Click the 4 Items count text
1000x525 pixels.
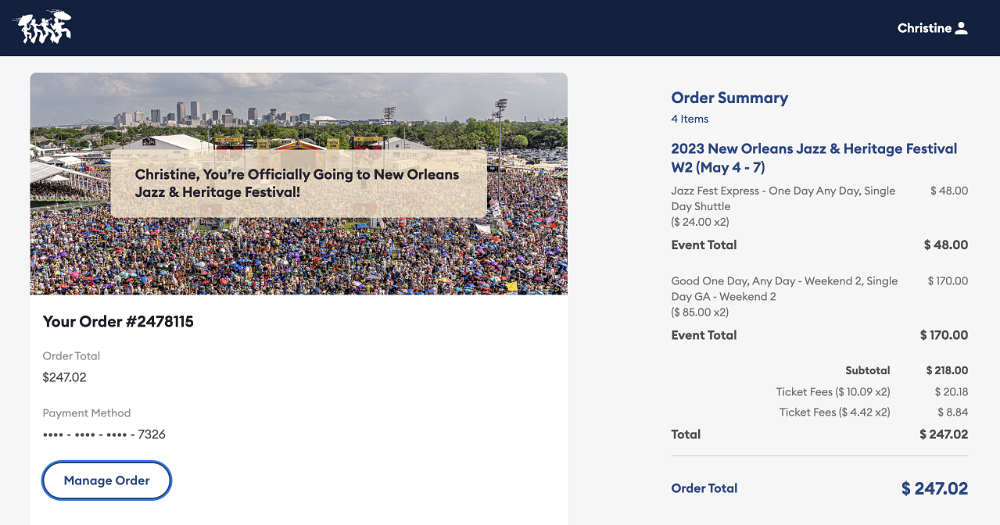coord(689,119)
